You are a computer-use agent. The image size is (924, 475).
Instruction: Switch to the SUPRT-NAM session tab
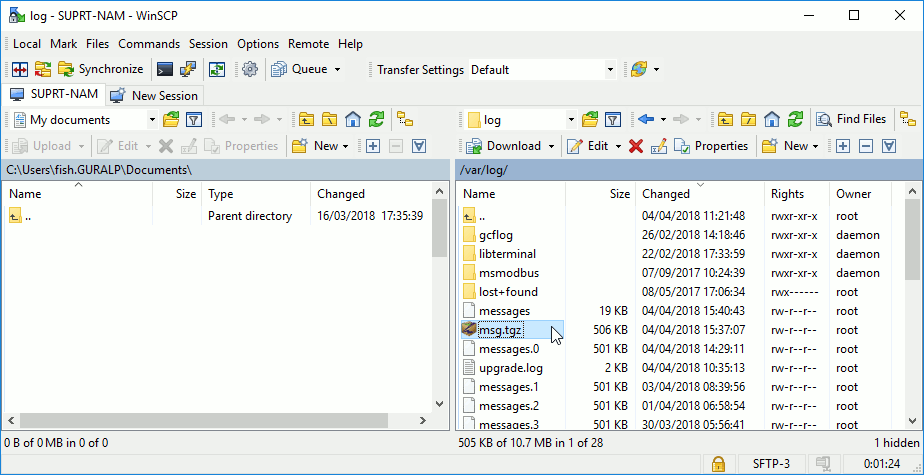click(54, 94)
